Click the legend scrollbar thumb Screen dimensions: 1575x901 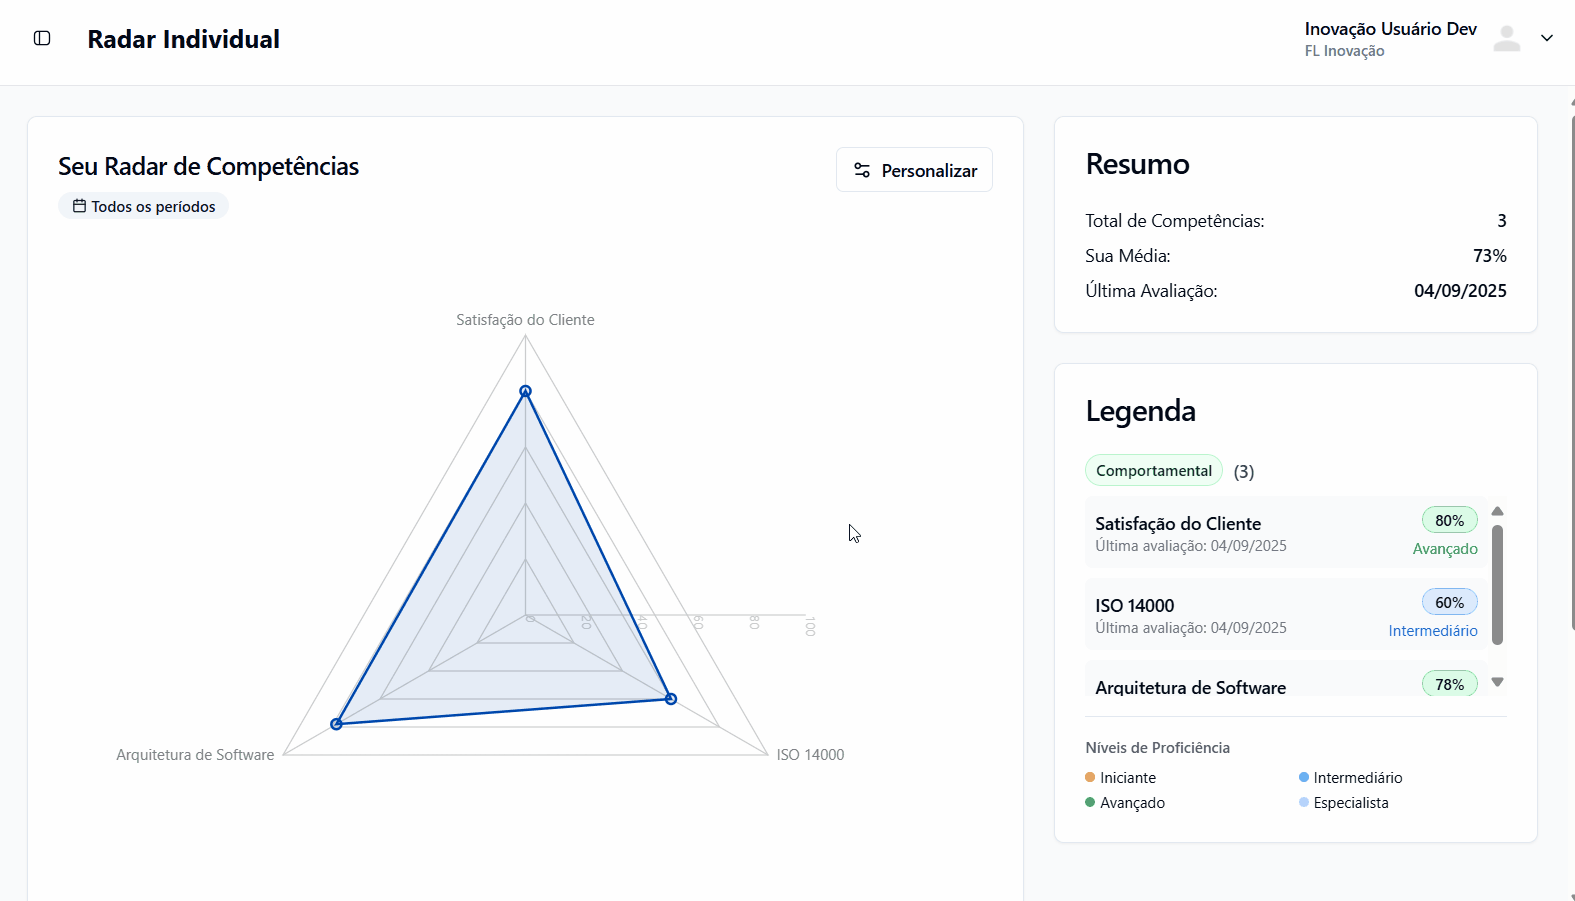pos(1497,584)
